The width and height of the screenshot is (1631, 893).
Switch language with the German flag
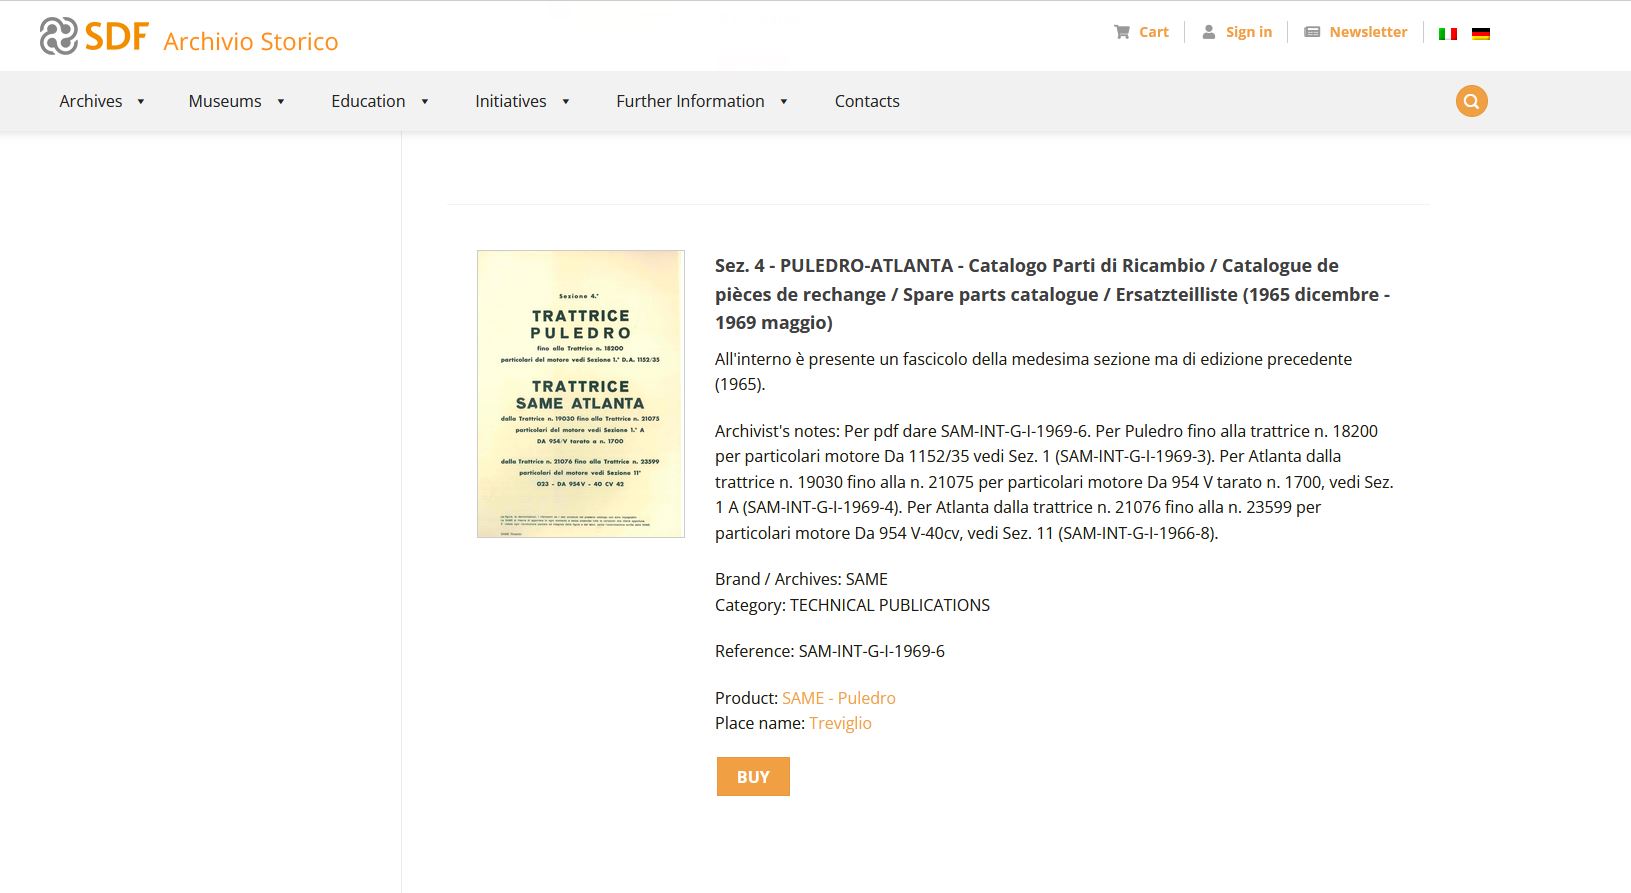[1481, 34]
